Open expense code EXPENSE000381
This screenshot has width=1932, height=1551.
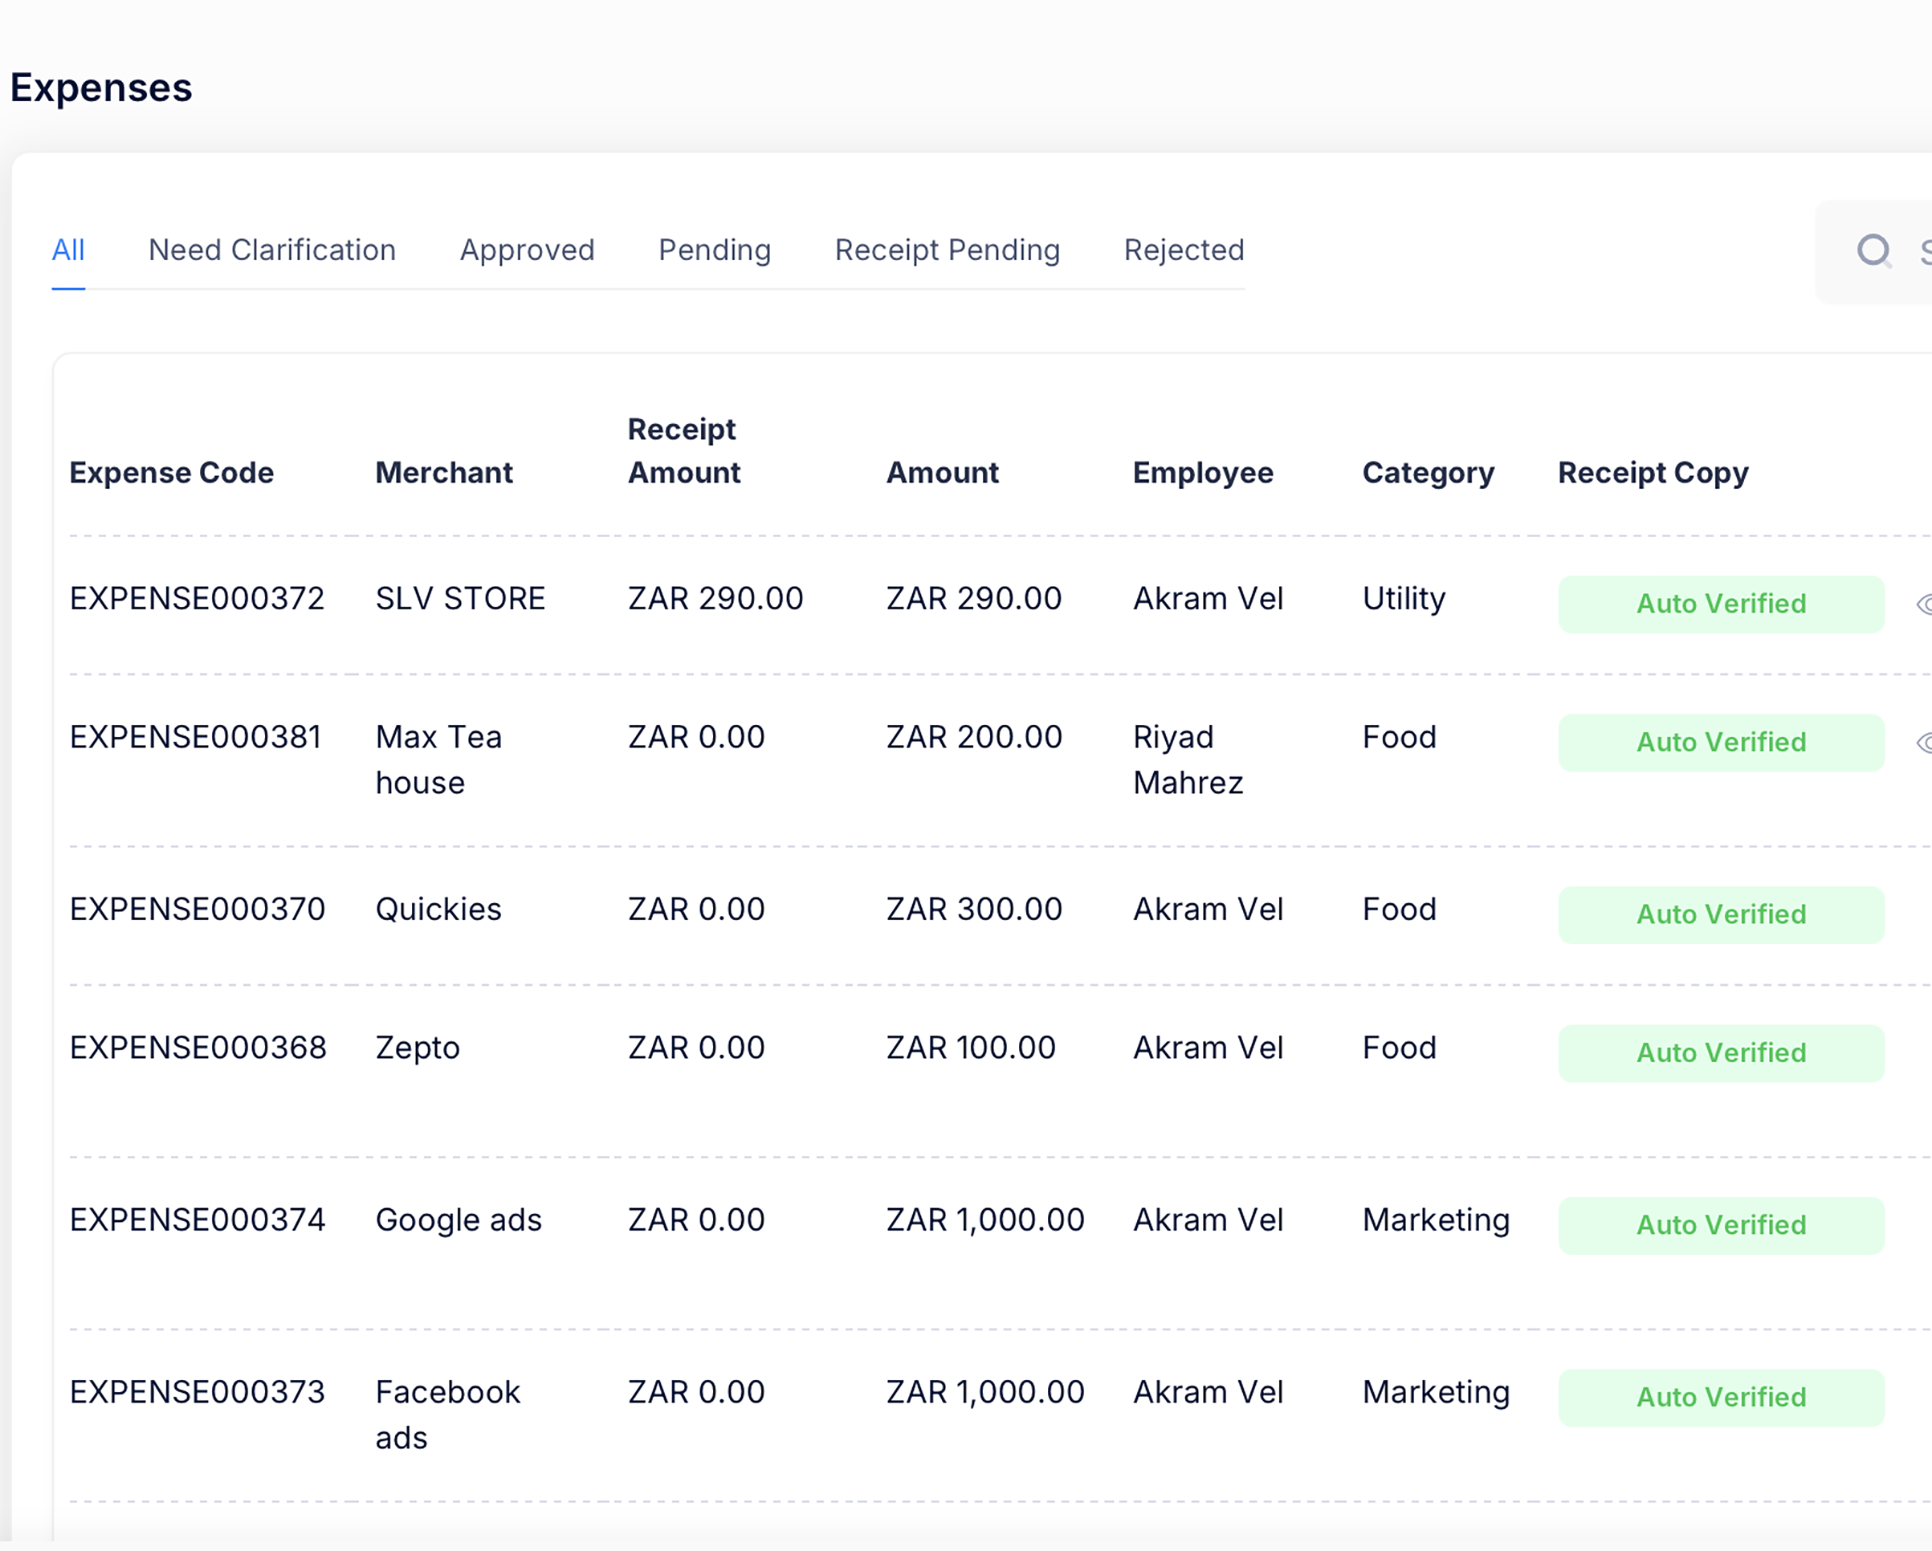tap(195, 737)
